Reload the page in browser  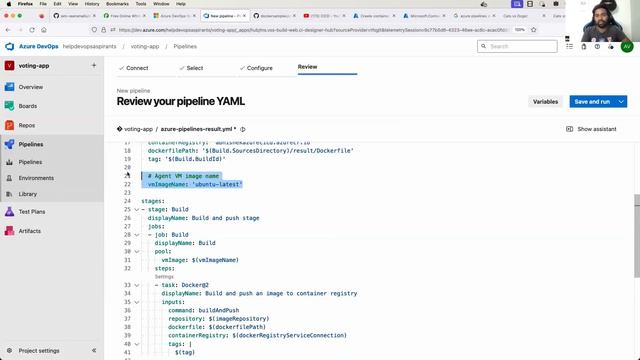[32, 30]
